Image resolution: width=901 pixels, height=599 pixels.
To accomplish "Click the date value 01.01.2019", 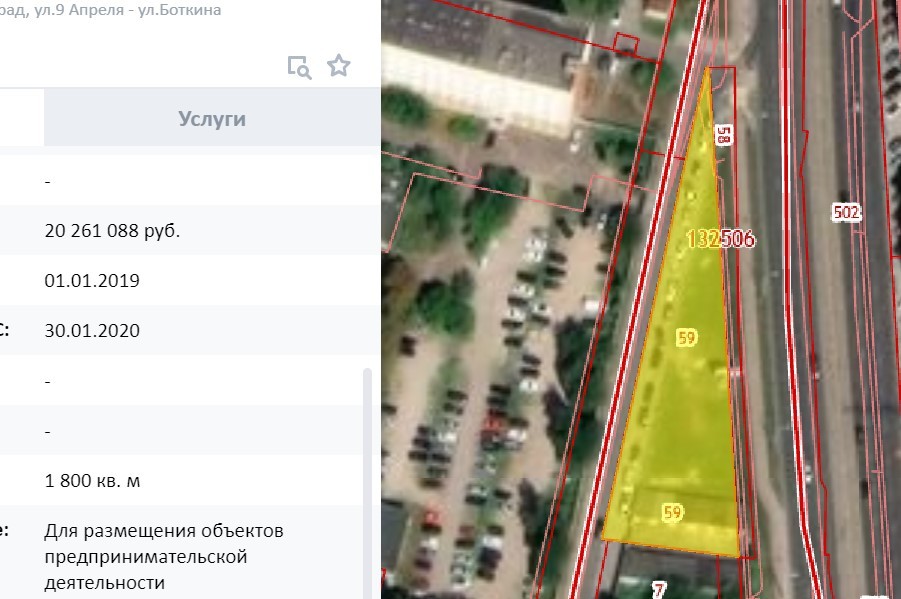I will 92,281.
